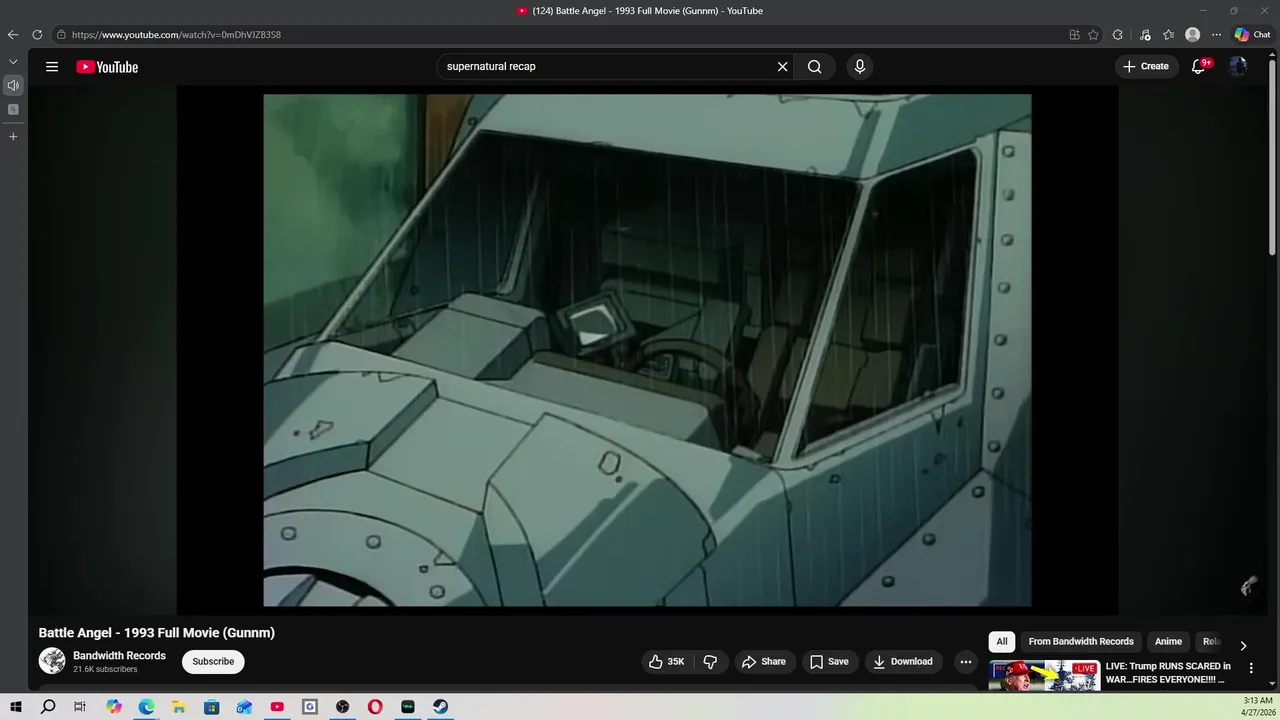Open the Windows Start menu
Screen dimensions: 1280x720
click(16, 707)
